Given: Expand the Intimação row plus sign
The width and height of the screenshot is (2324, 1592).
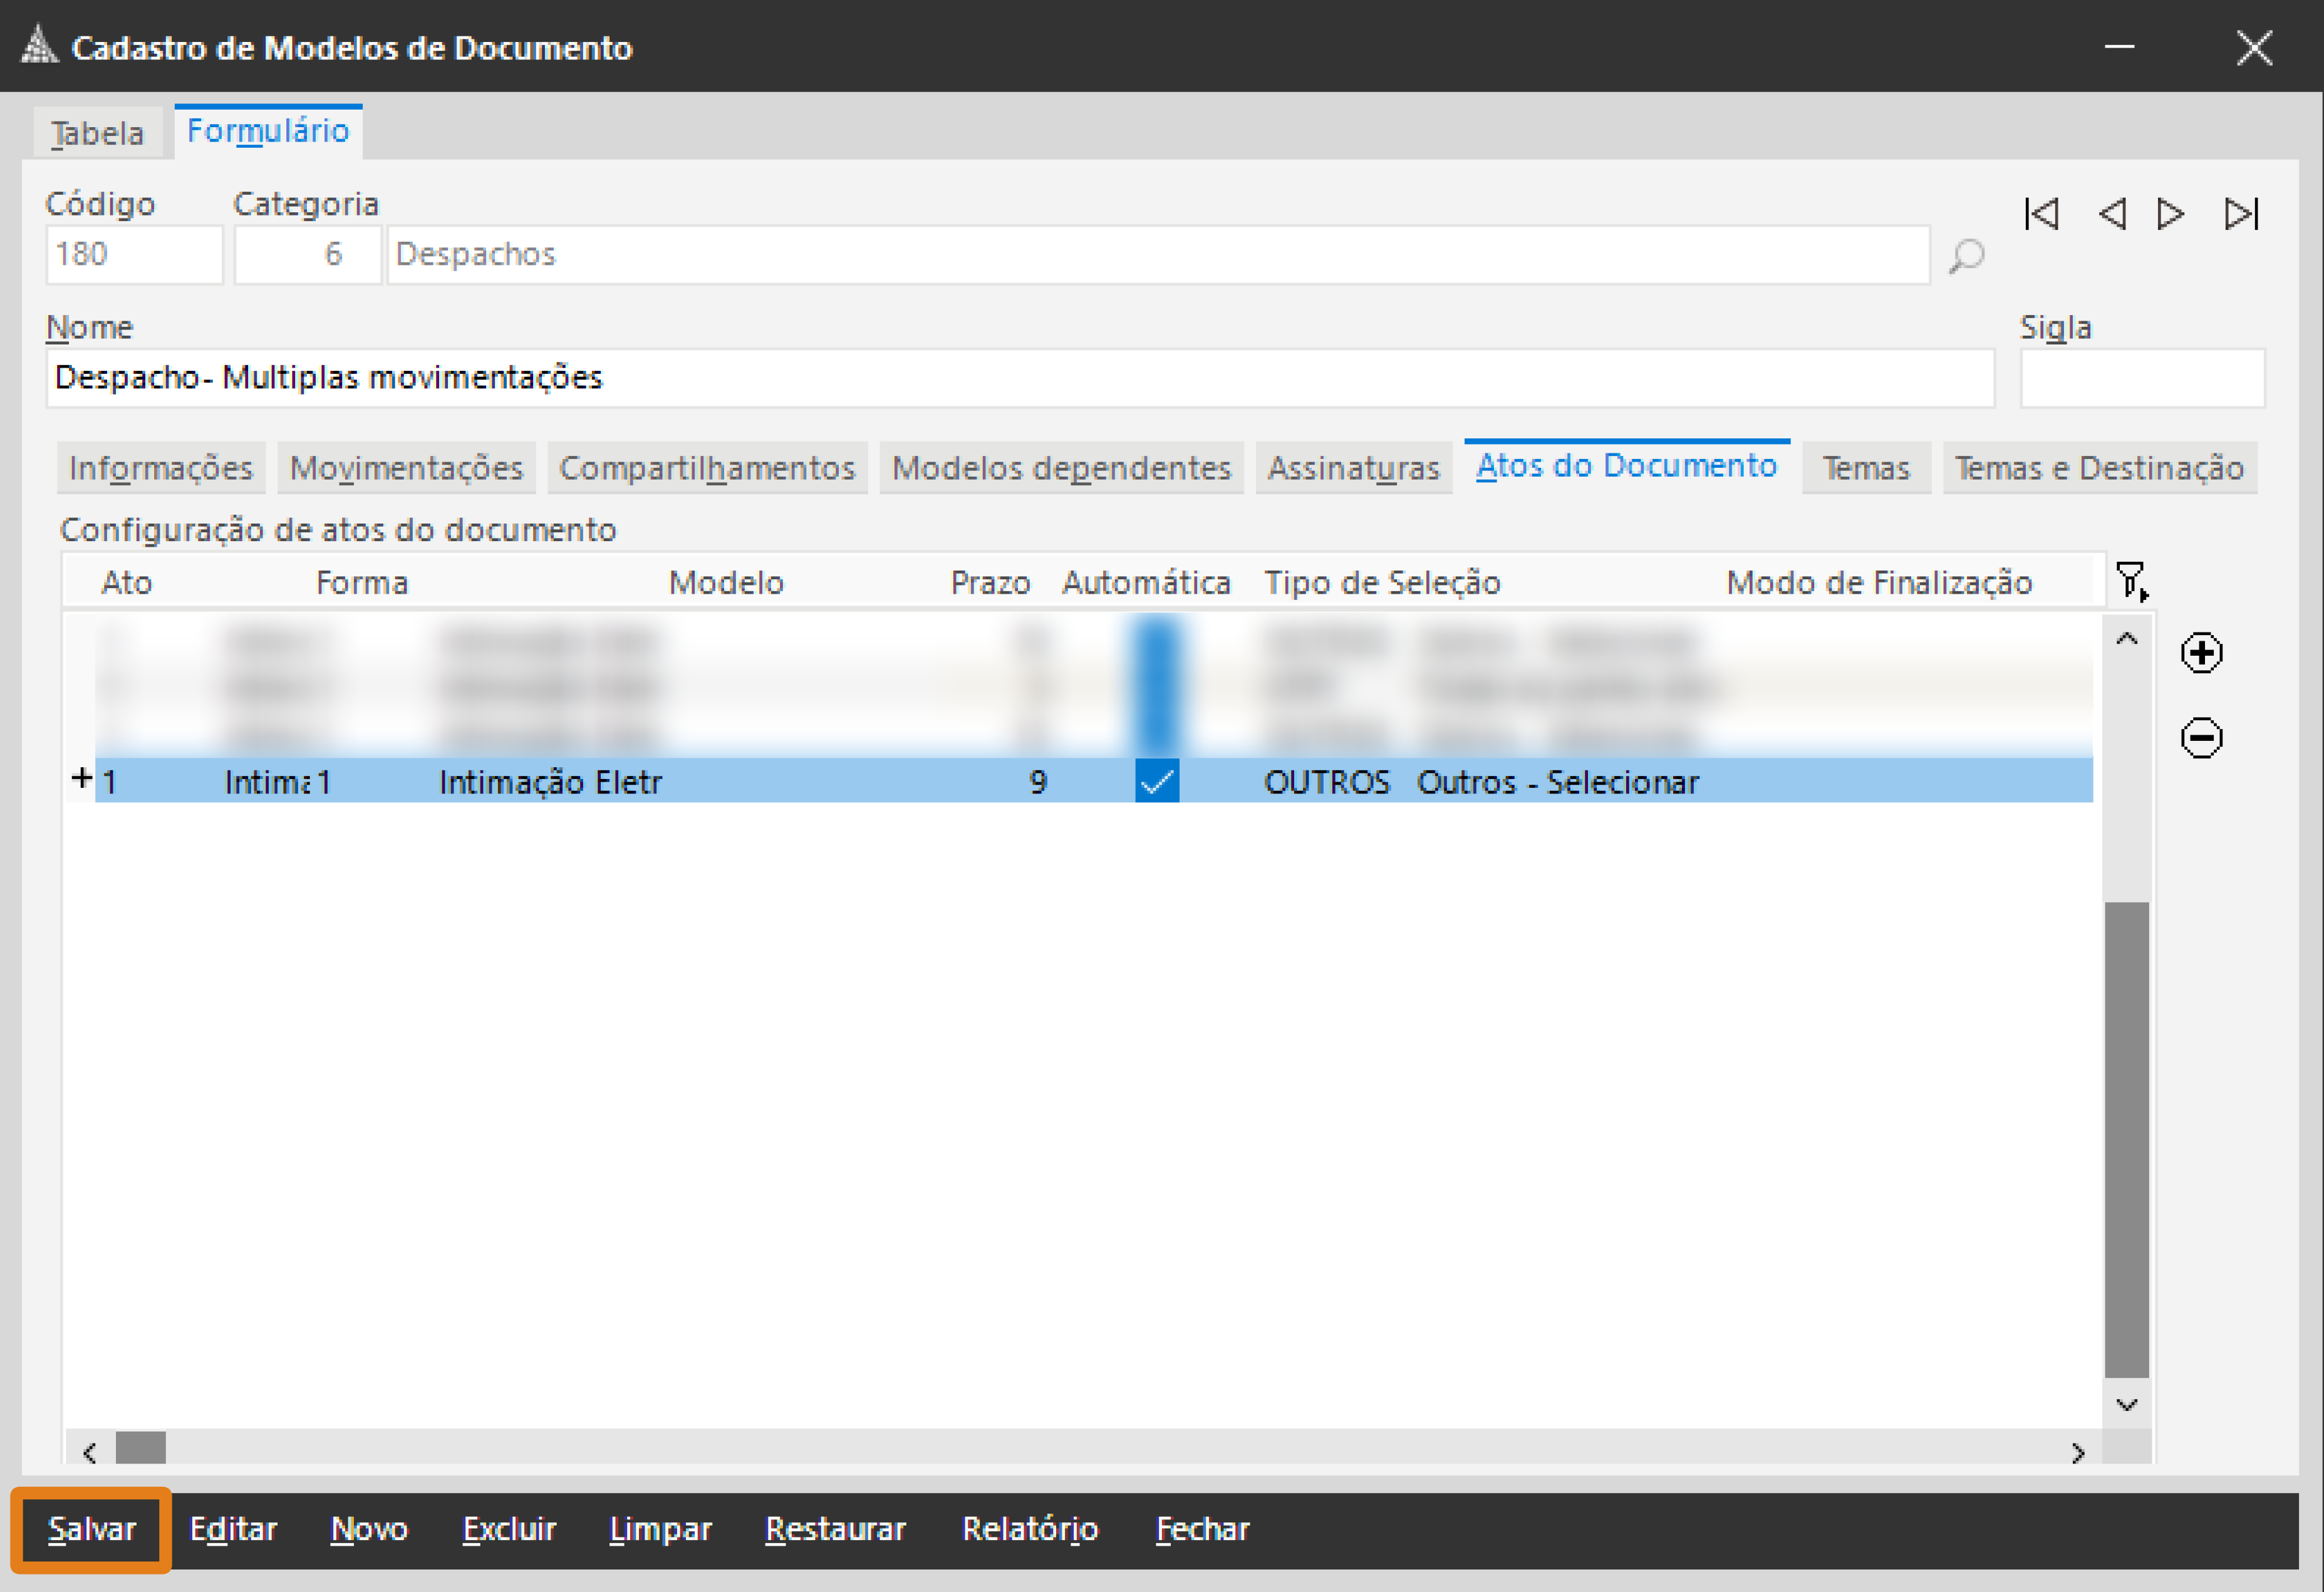Looking at the screenshot, I should (82, 777).
